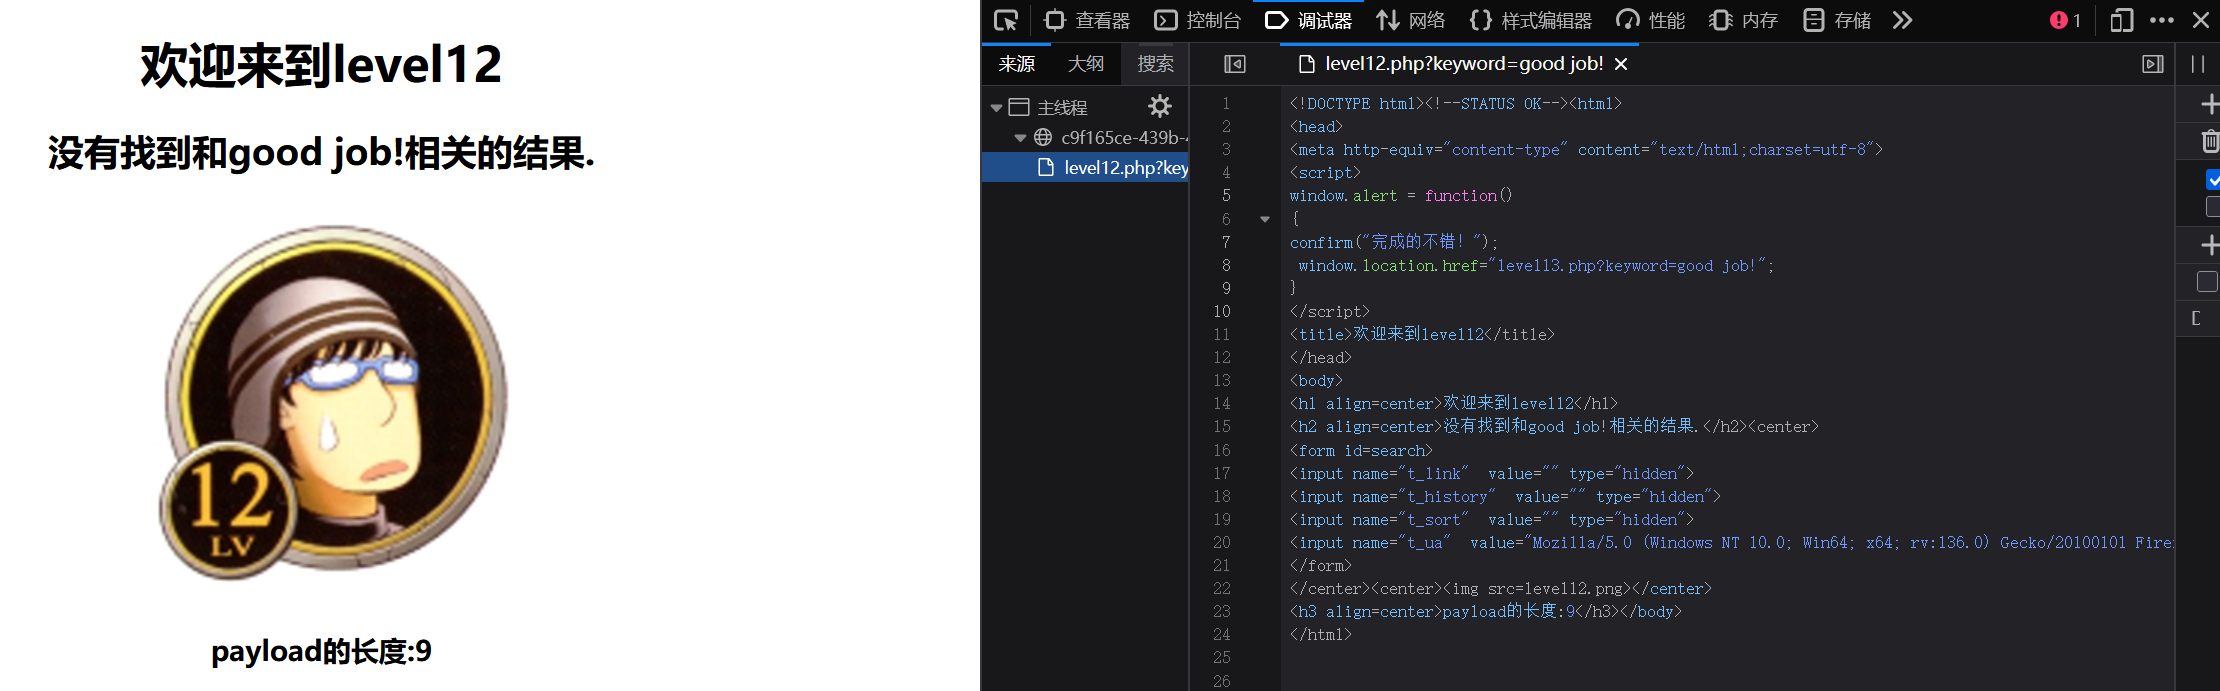The height and width of the screenshot is (691, 2220).
Task: Collapse the sources pane with left toggle icon
Action: coord(1235,64)
